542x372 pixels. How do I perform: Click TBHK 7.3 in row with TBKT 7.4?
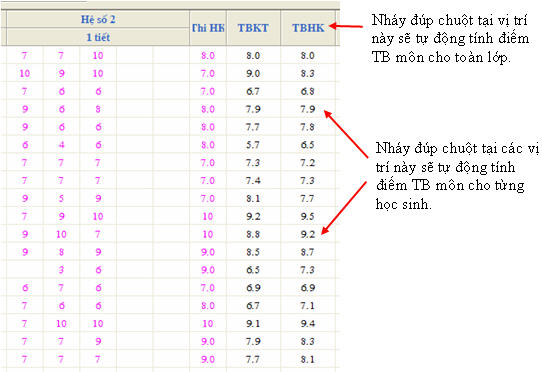(307, 180)
